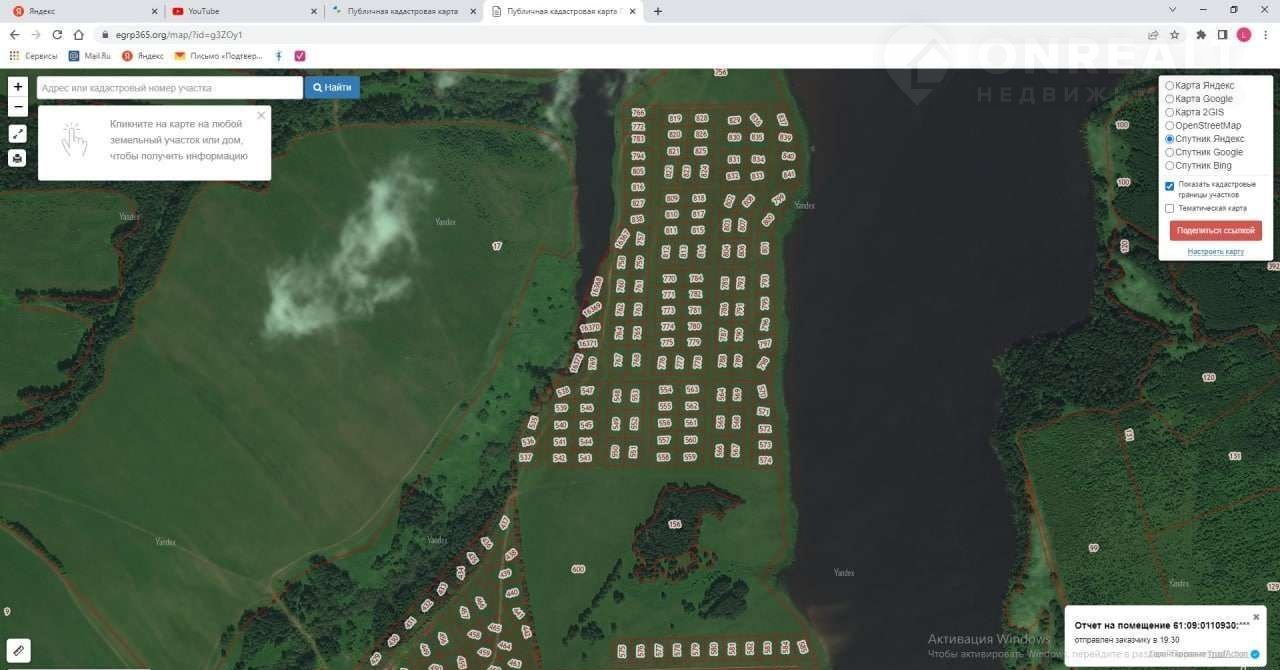
Task: Bookmark this page with star icon
Action: pyautogui.click(x=1175, y=34)
